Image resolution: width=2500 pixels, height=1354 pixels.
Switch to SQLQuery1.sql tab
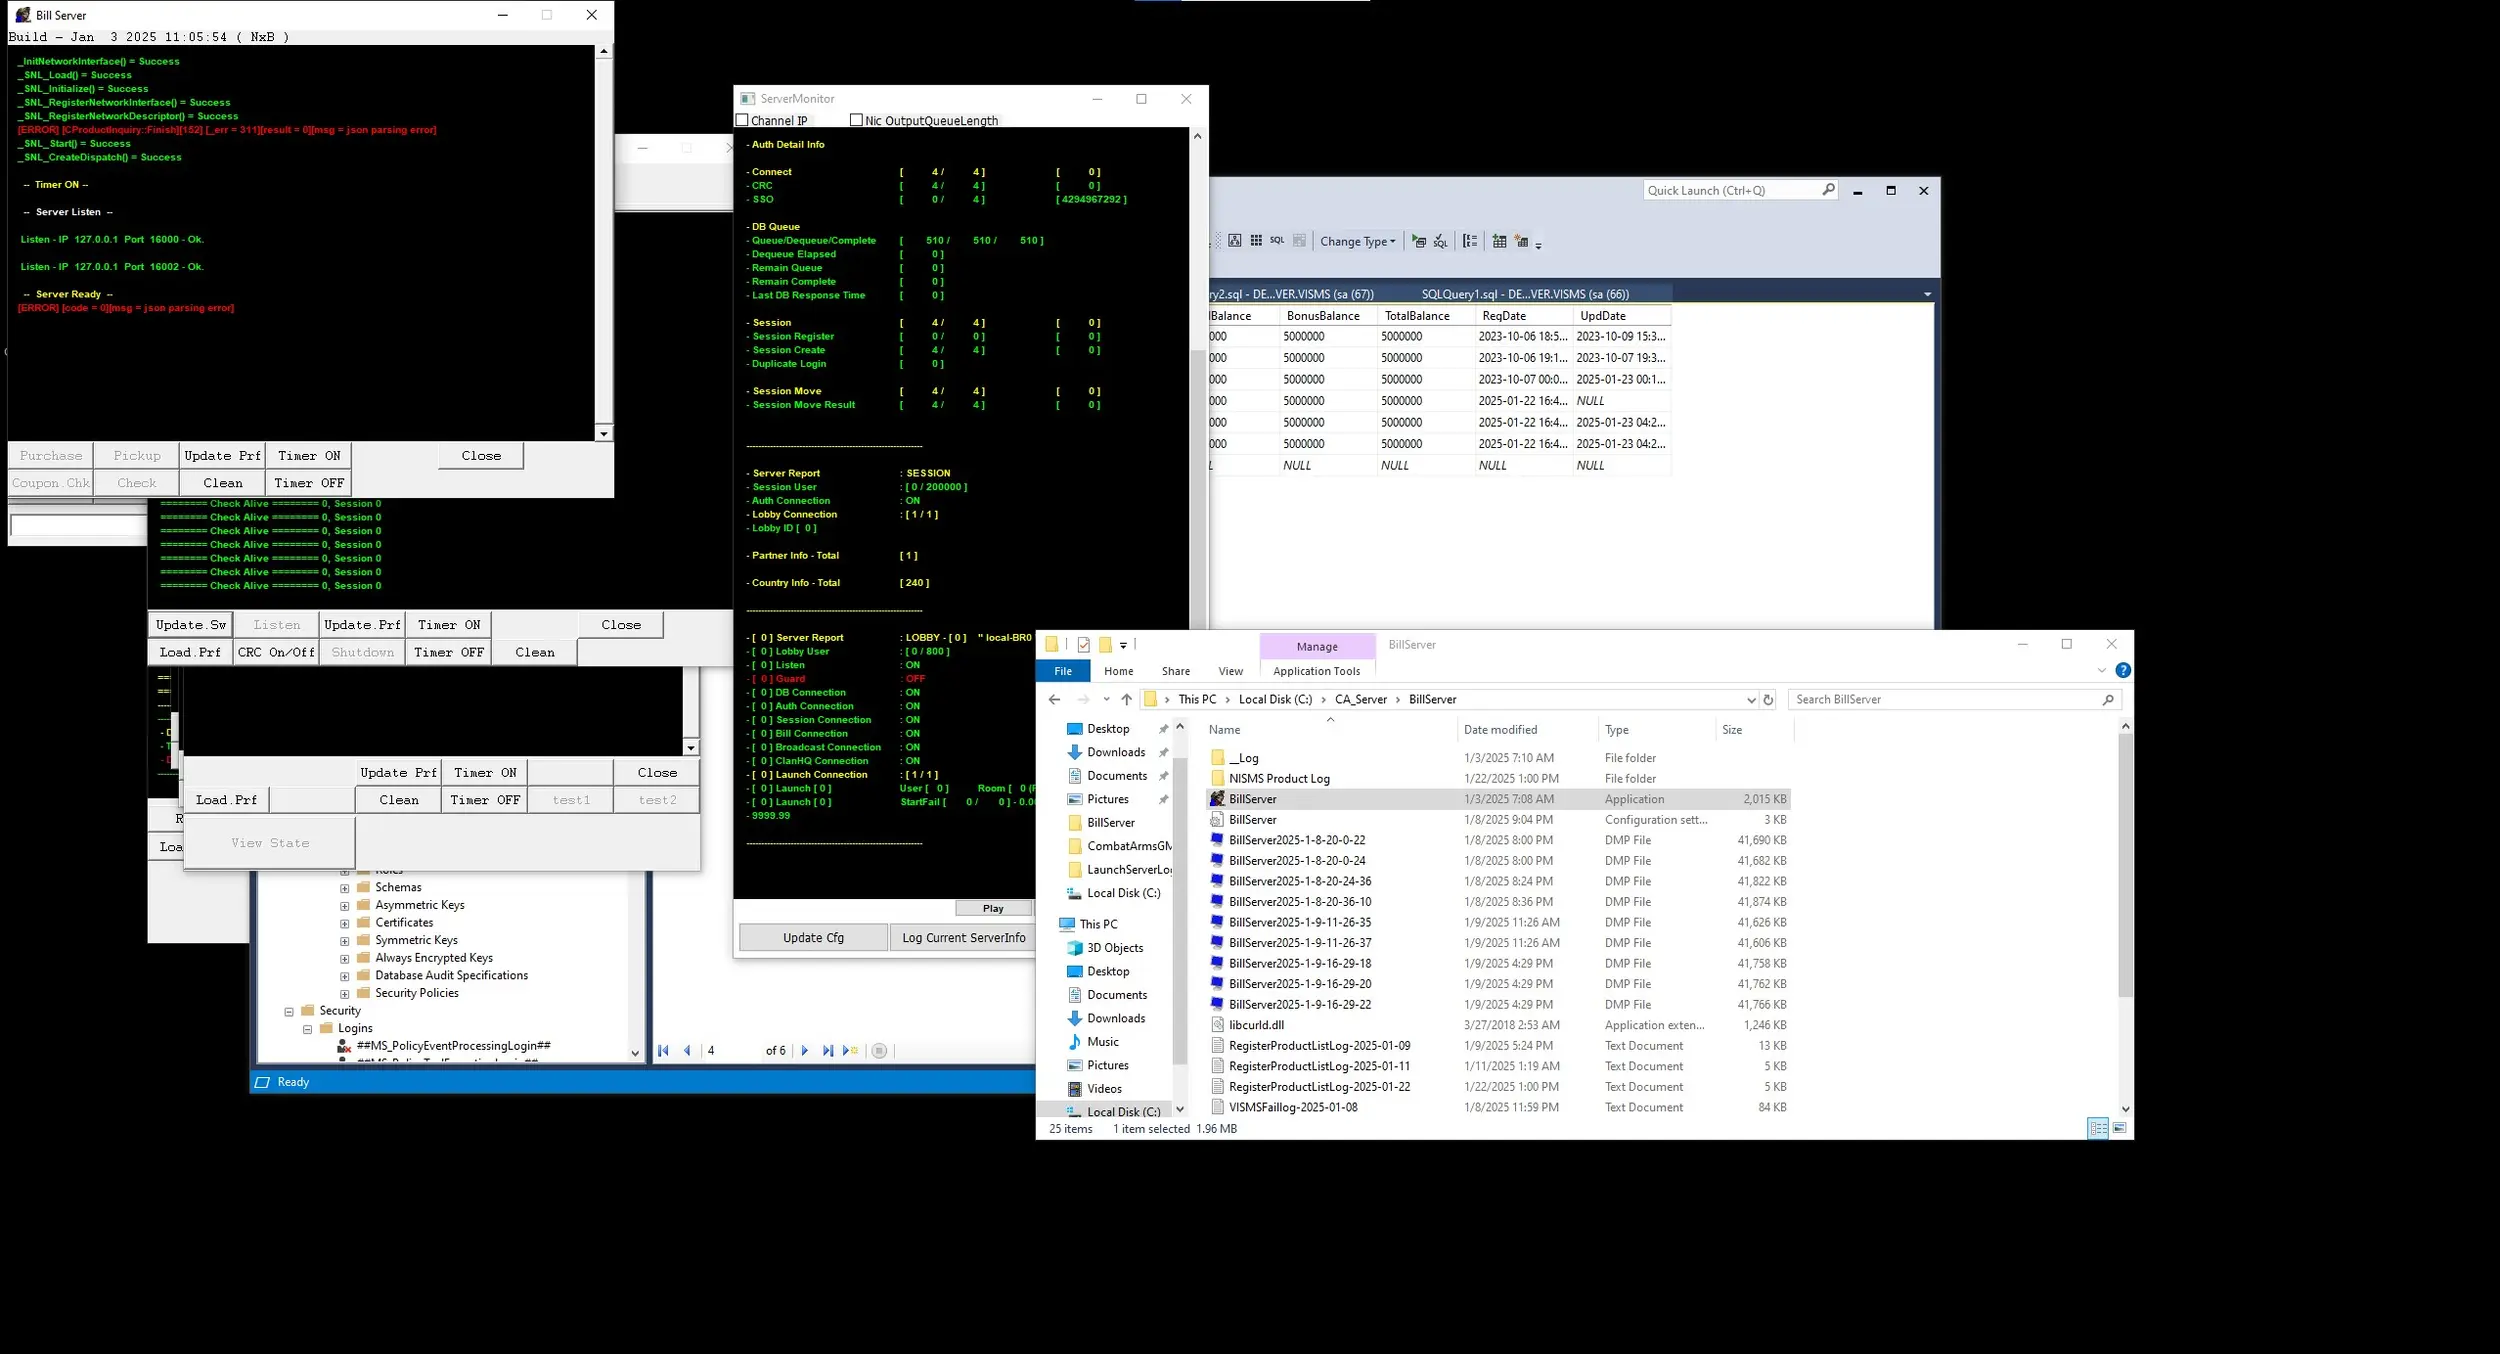pos(1525,294)
